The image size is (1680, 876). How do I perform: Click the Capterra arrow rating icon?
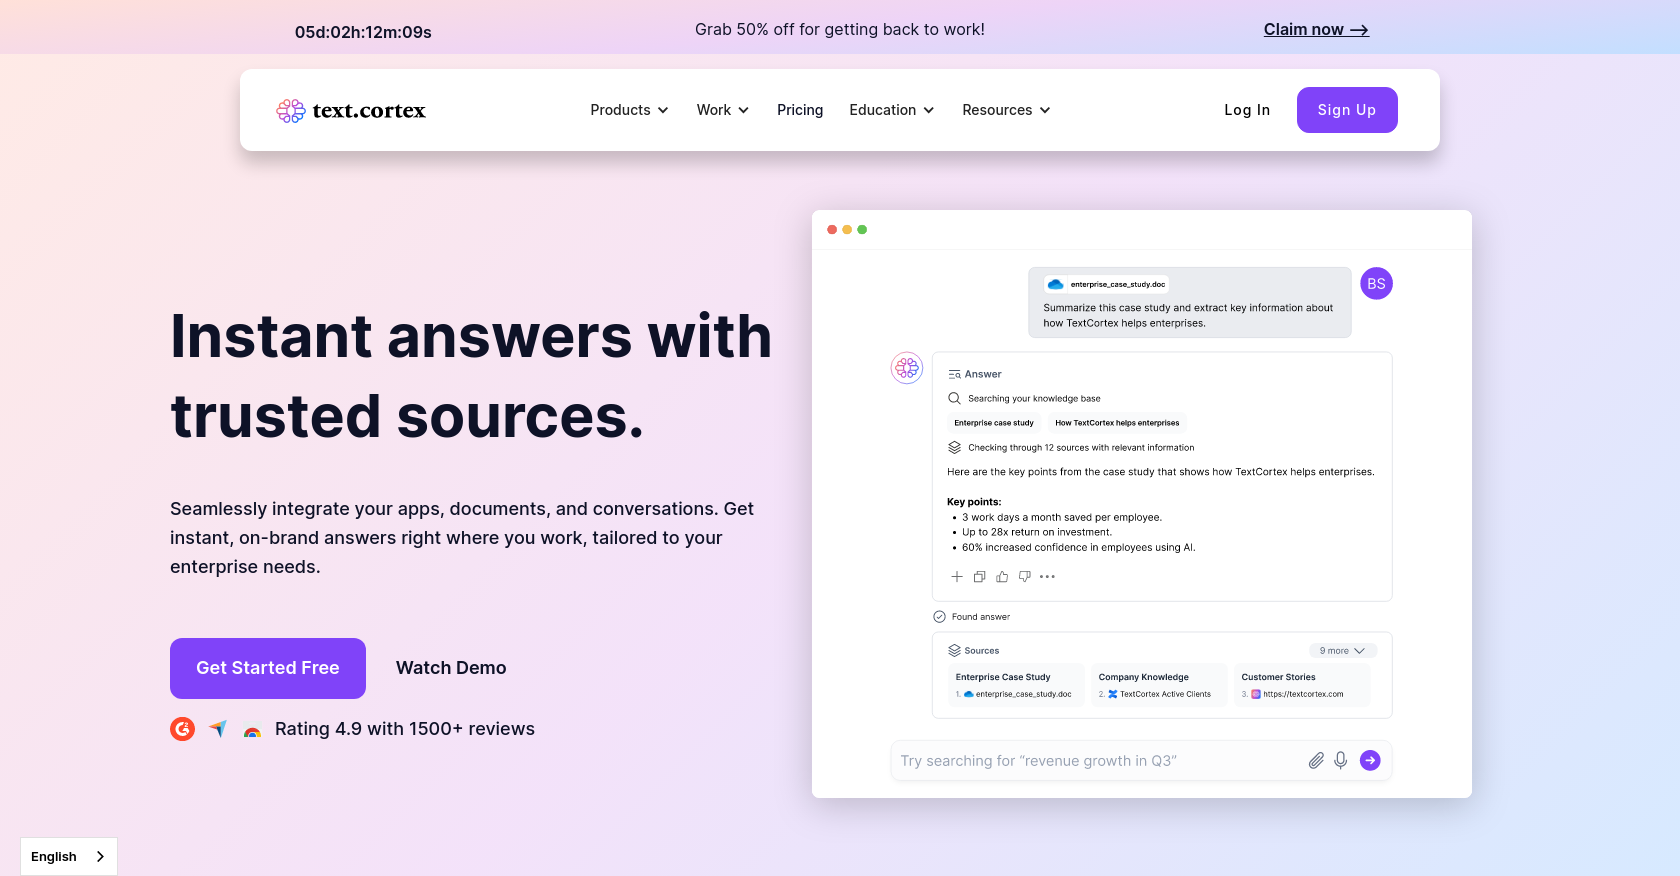[218, 729]
